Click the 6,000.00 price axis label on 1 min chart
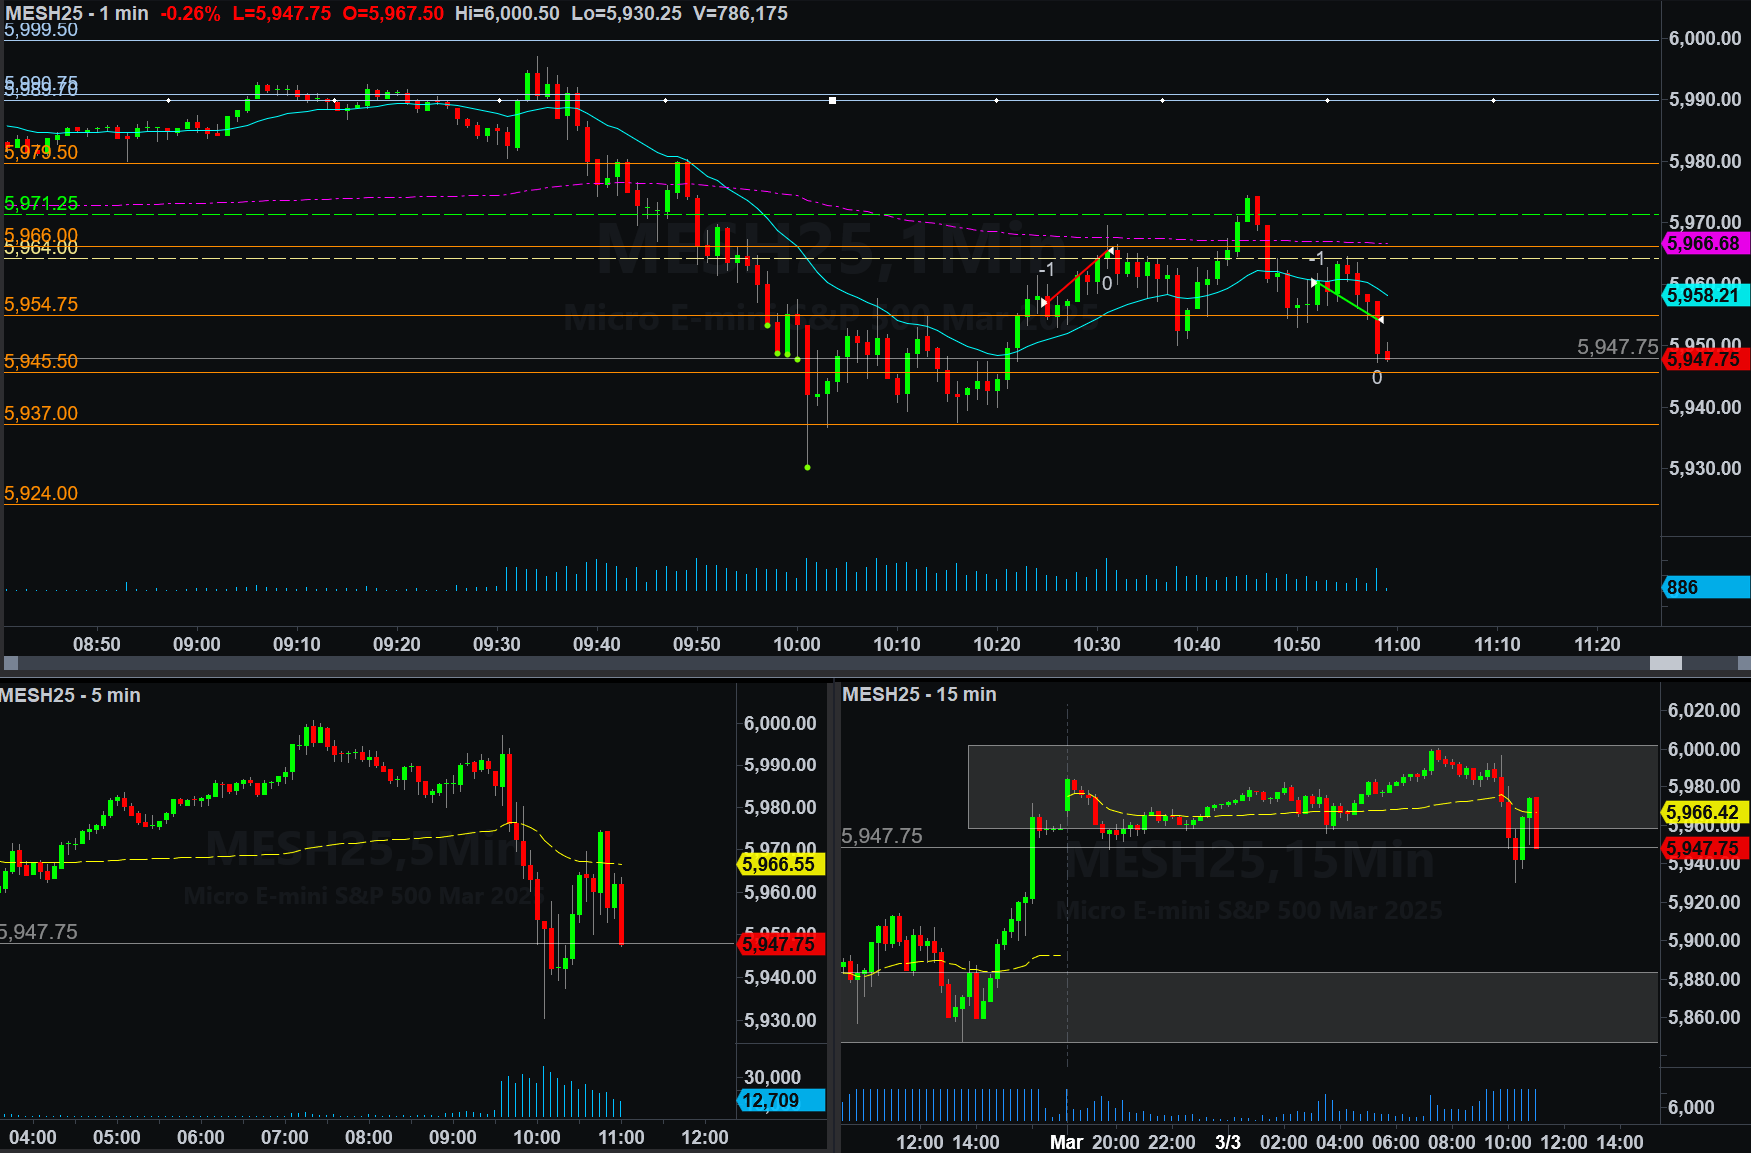Image resolution: width=1751 pixels, height=1153 pixels. tap(1705, 38)
